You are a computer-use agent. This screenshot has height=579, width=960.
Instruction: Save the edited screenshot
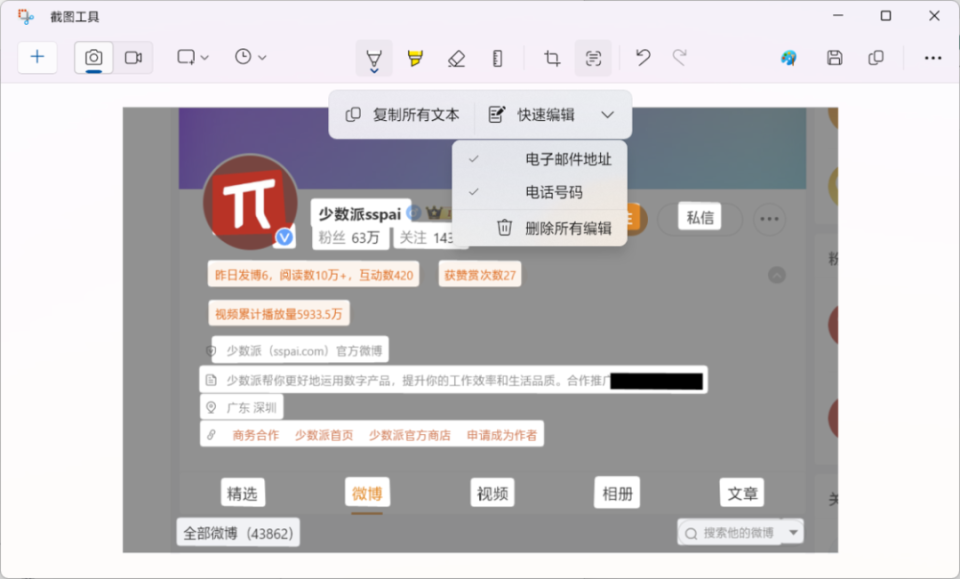tap(835, 57)
